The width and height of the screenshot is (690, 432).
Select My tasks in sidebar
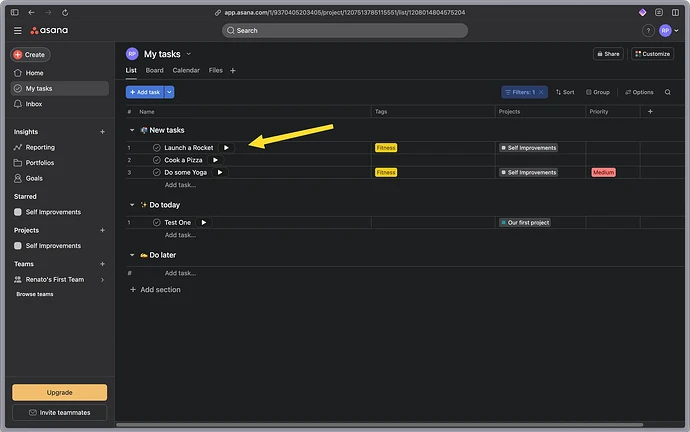[x=60, y=88]
